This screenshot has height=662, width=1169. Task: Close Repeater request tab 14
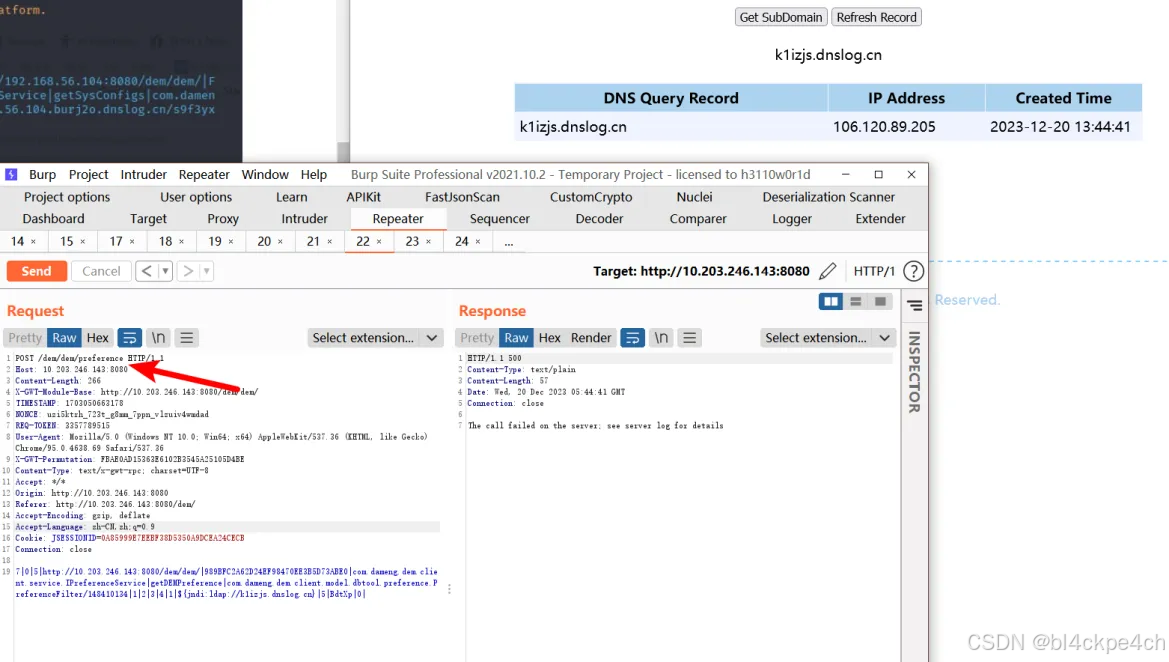tap(33, 242)
